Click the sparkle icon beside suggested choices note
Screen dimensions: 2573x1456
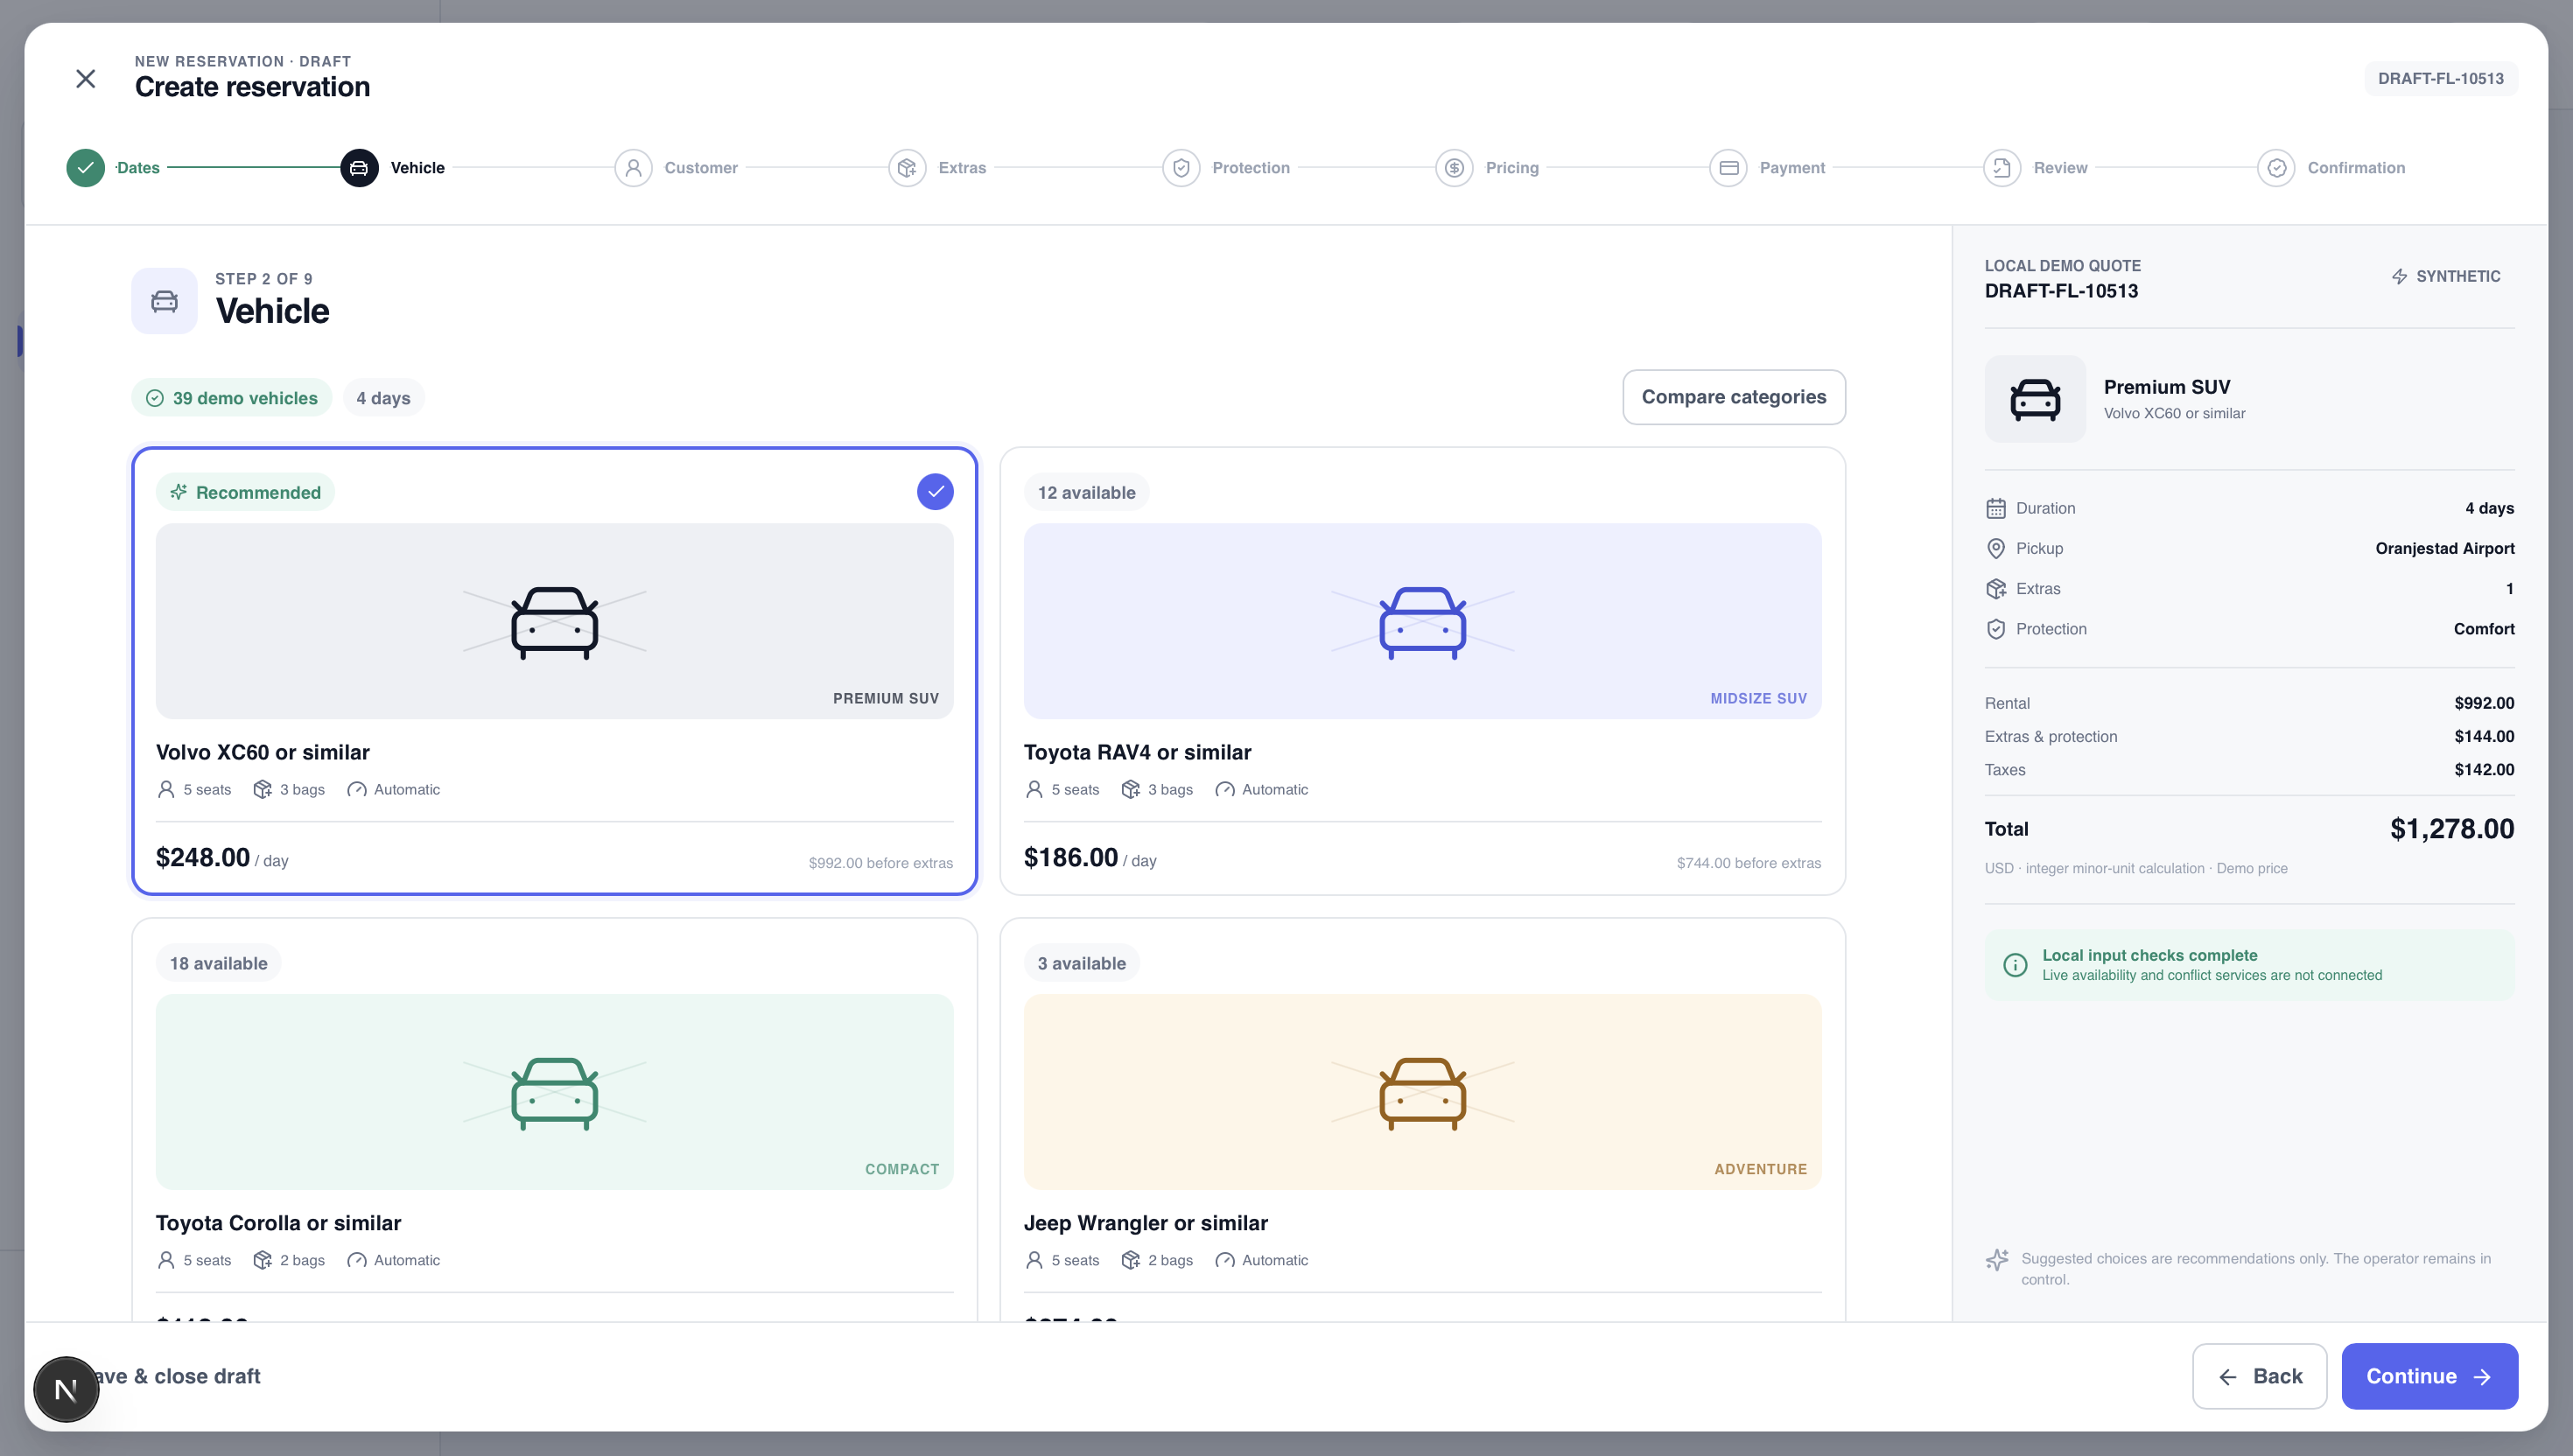pyautogui.click(x=1997, y=1260)
